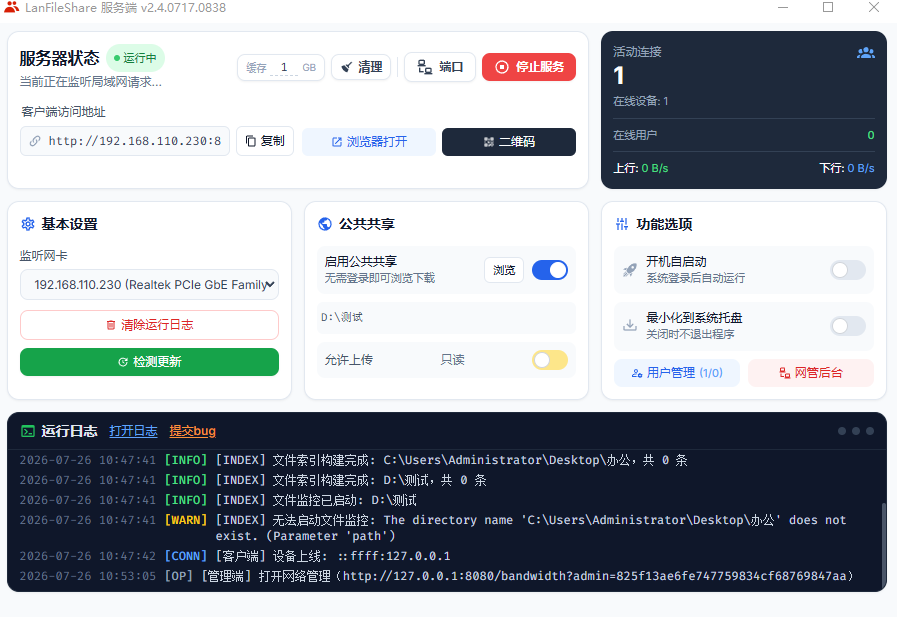Enable 开机自启动 switch
897x617 pixels.
[848, 270]
